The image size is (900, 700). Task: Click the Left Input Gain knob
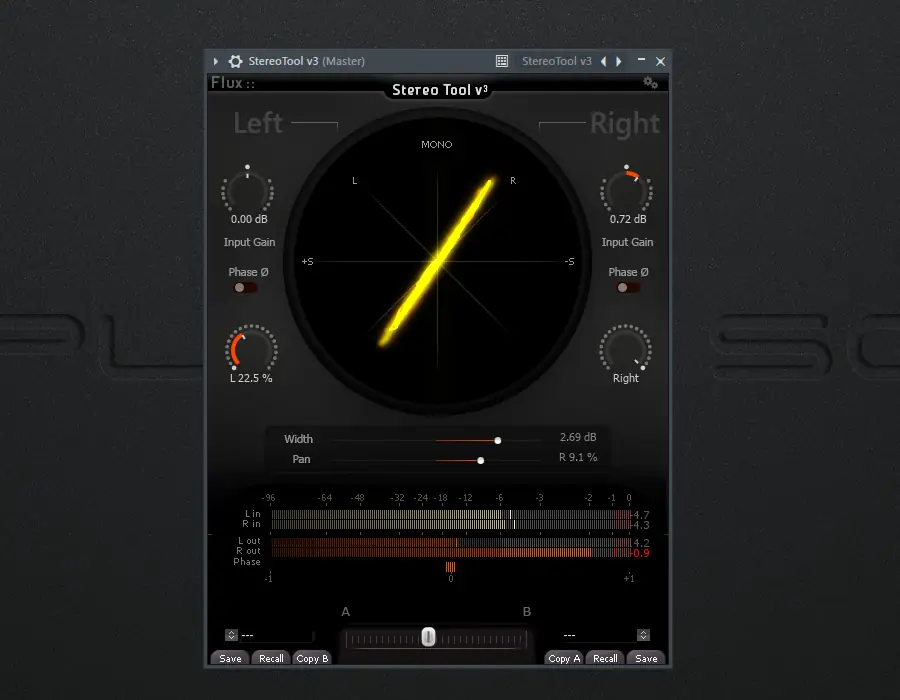tap(247, 191)
